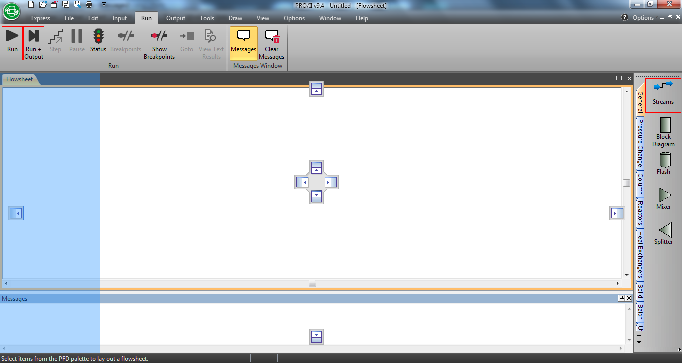Image resolution: width=682 pixels, height=363 pixels.
Task: Click the center dock-down arrow in docking guide
Action: (316, 196)
